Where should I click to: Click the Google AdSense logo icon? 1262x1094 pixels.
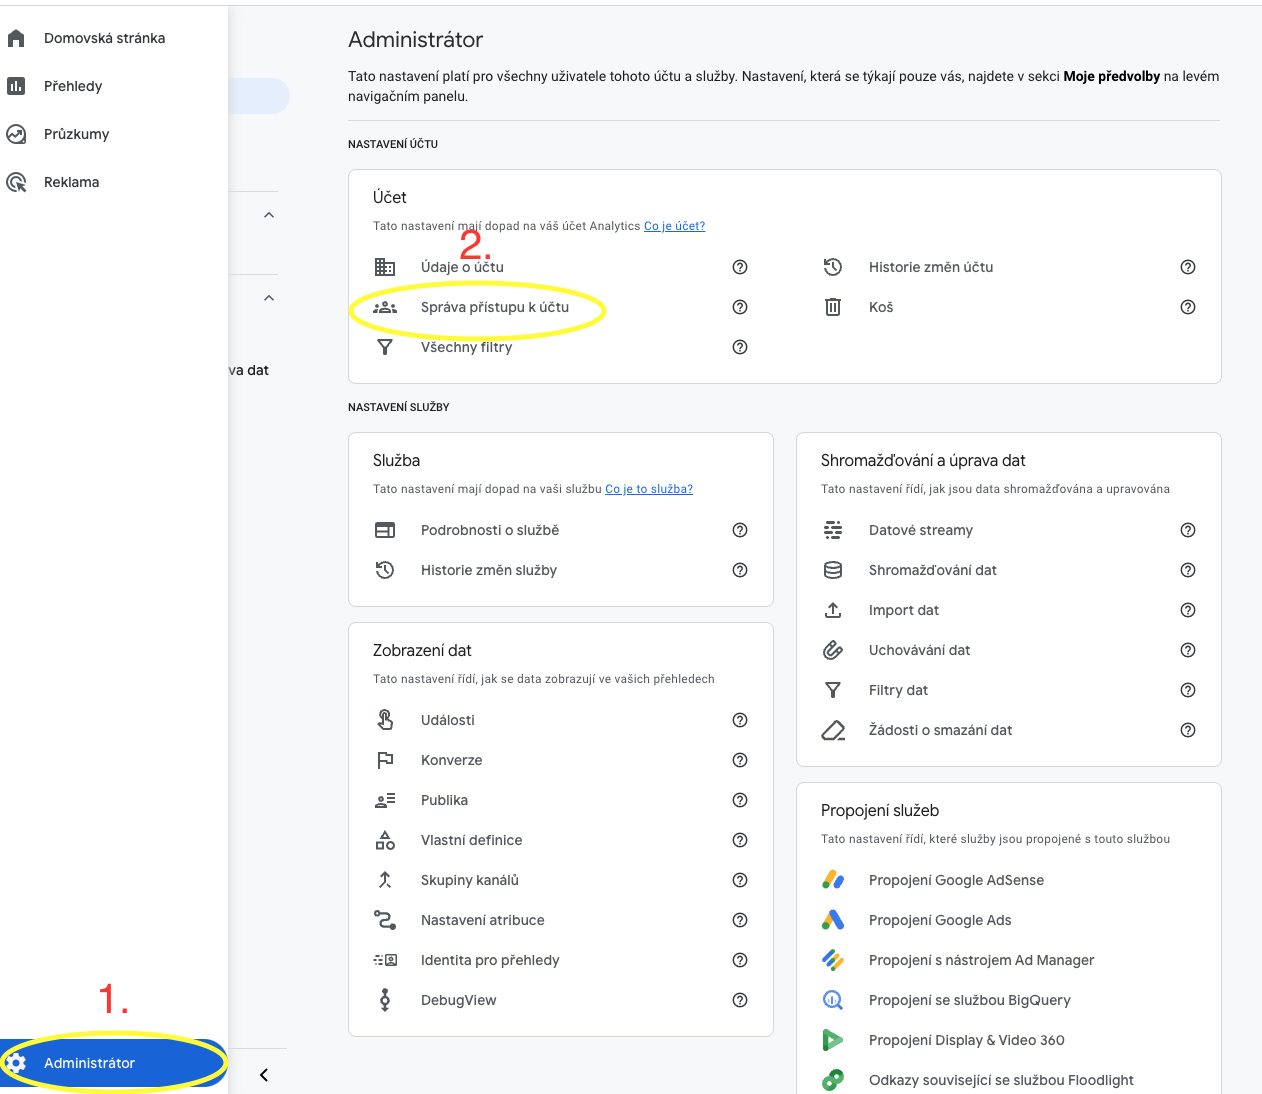click(833, 880)
